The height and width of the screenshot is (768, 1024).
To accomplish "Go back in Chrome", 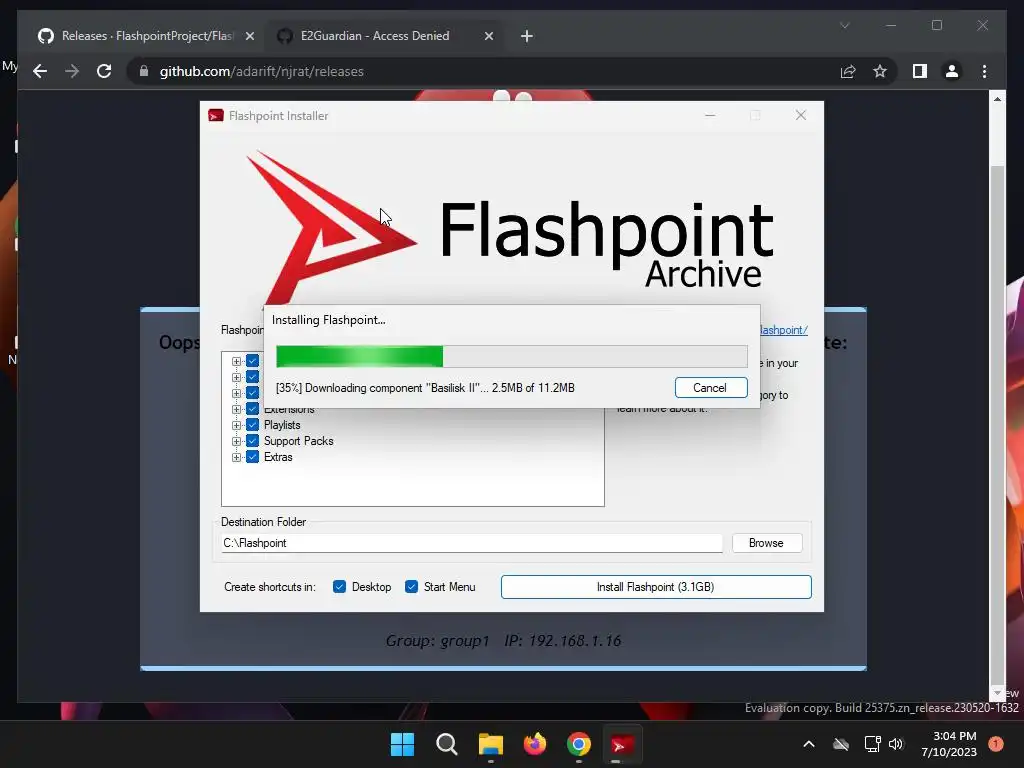I will coord(40,71).
